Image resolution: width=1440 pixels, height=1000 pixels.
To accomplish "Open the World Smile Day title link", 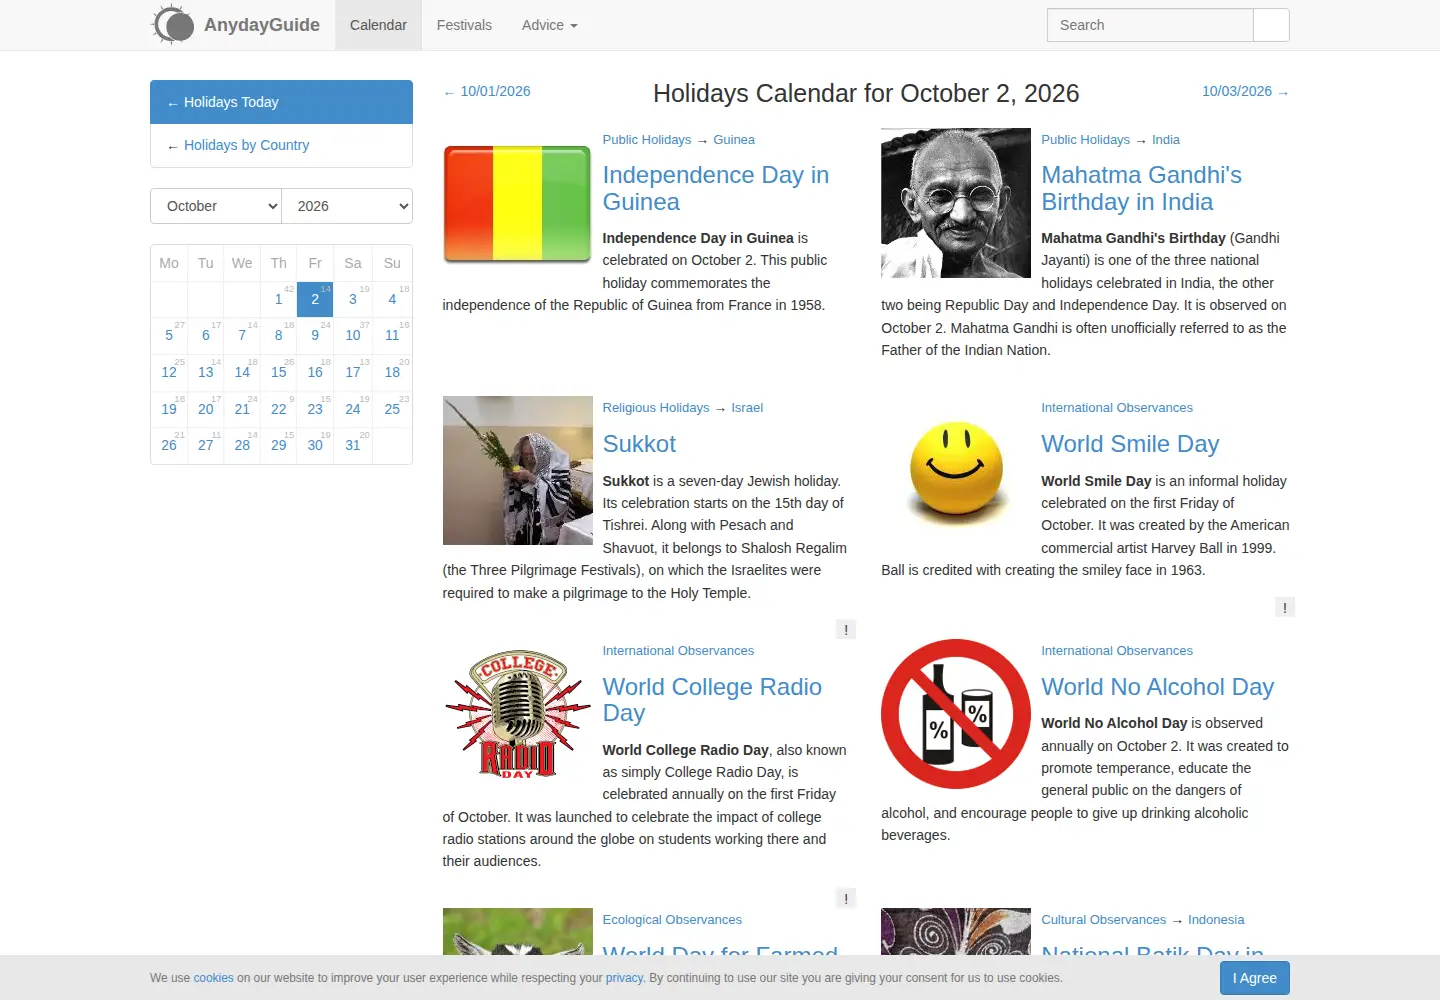I will tap(1130, 444).
